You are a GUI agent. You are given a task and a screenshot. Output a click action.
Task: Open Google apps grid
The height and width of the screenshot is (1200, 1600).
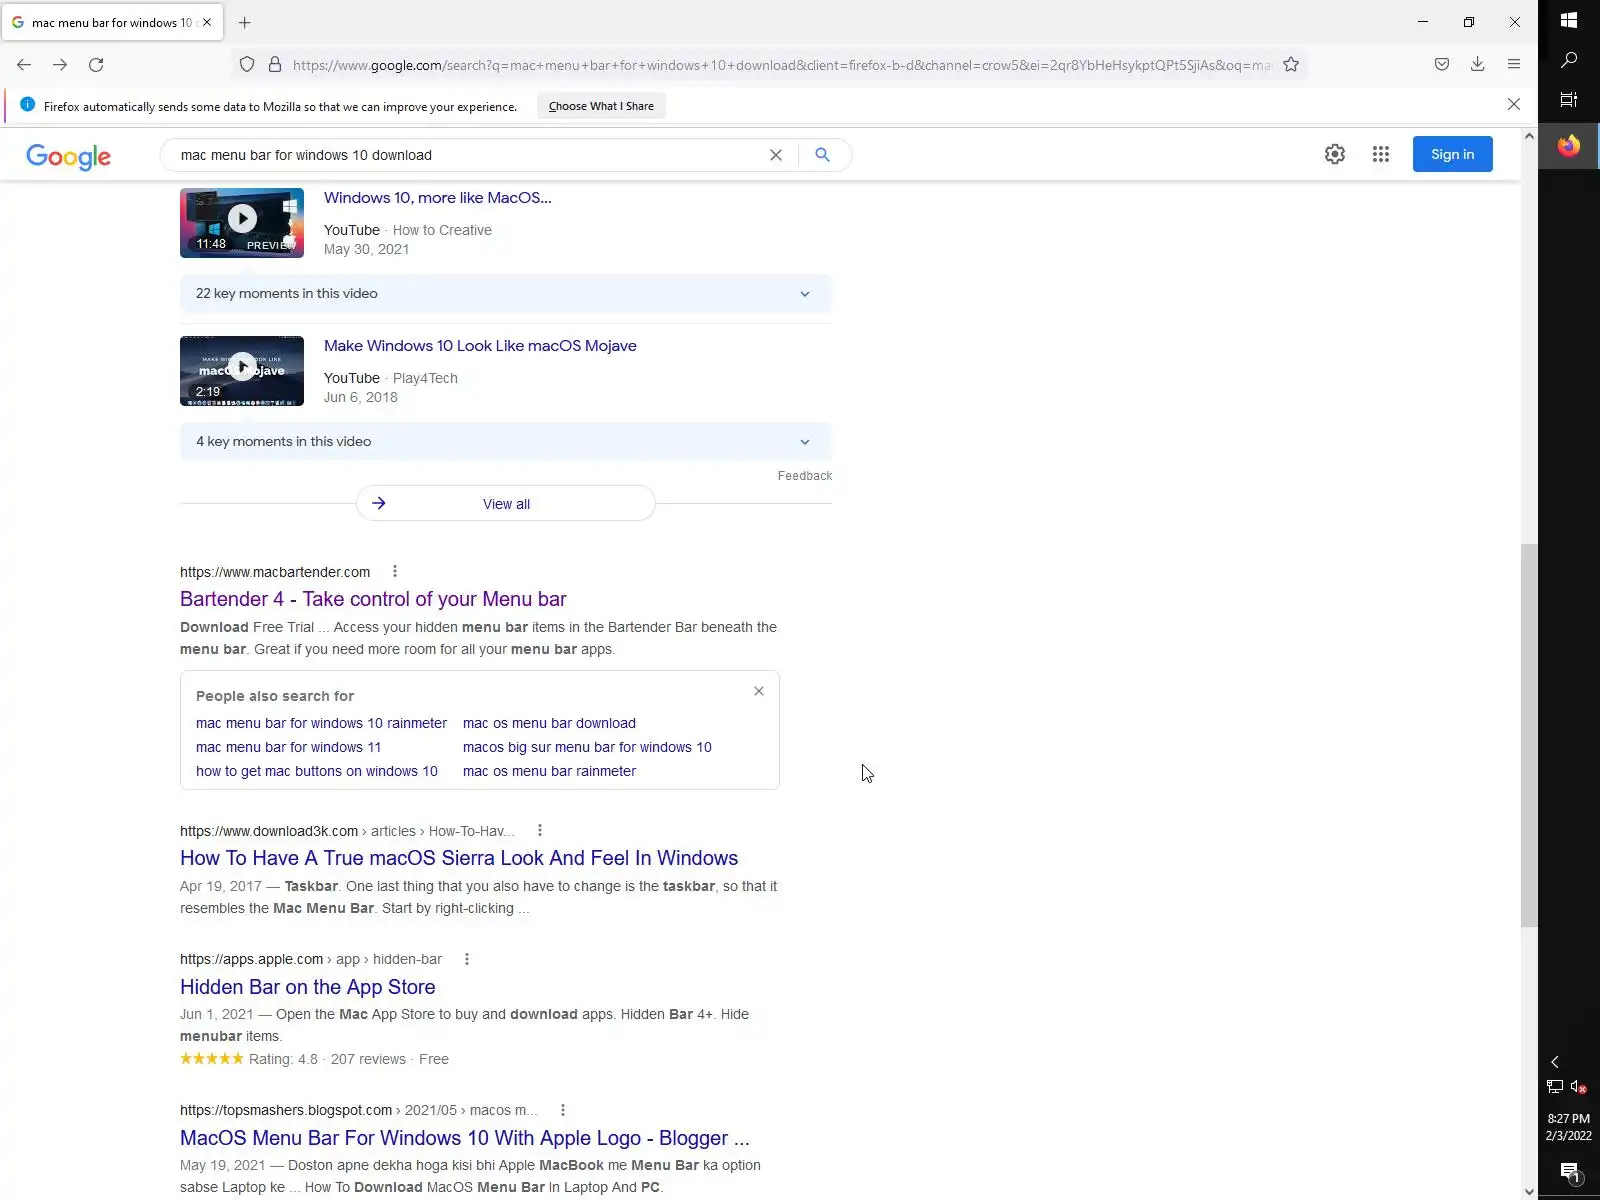[1381, 154]
